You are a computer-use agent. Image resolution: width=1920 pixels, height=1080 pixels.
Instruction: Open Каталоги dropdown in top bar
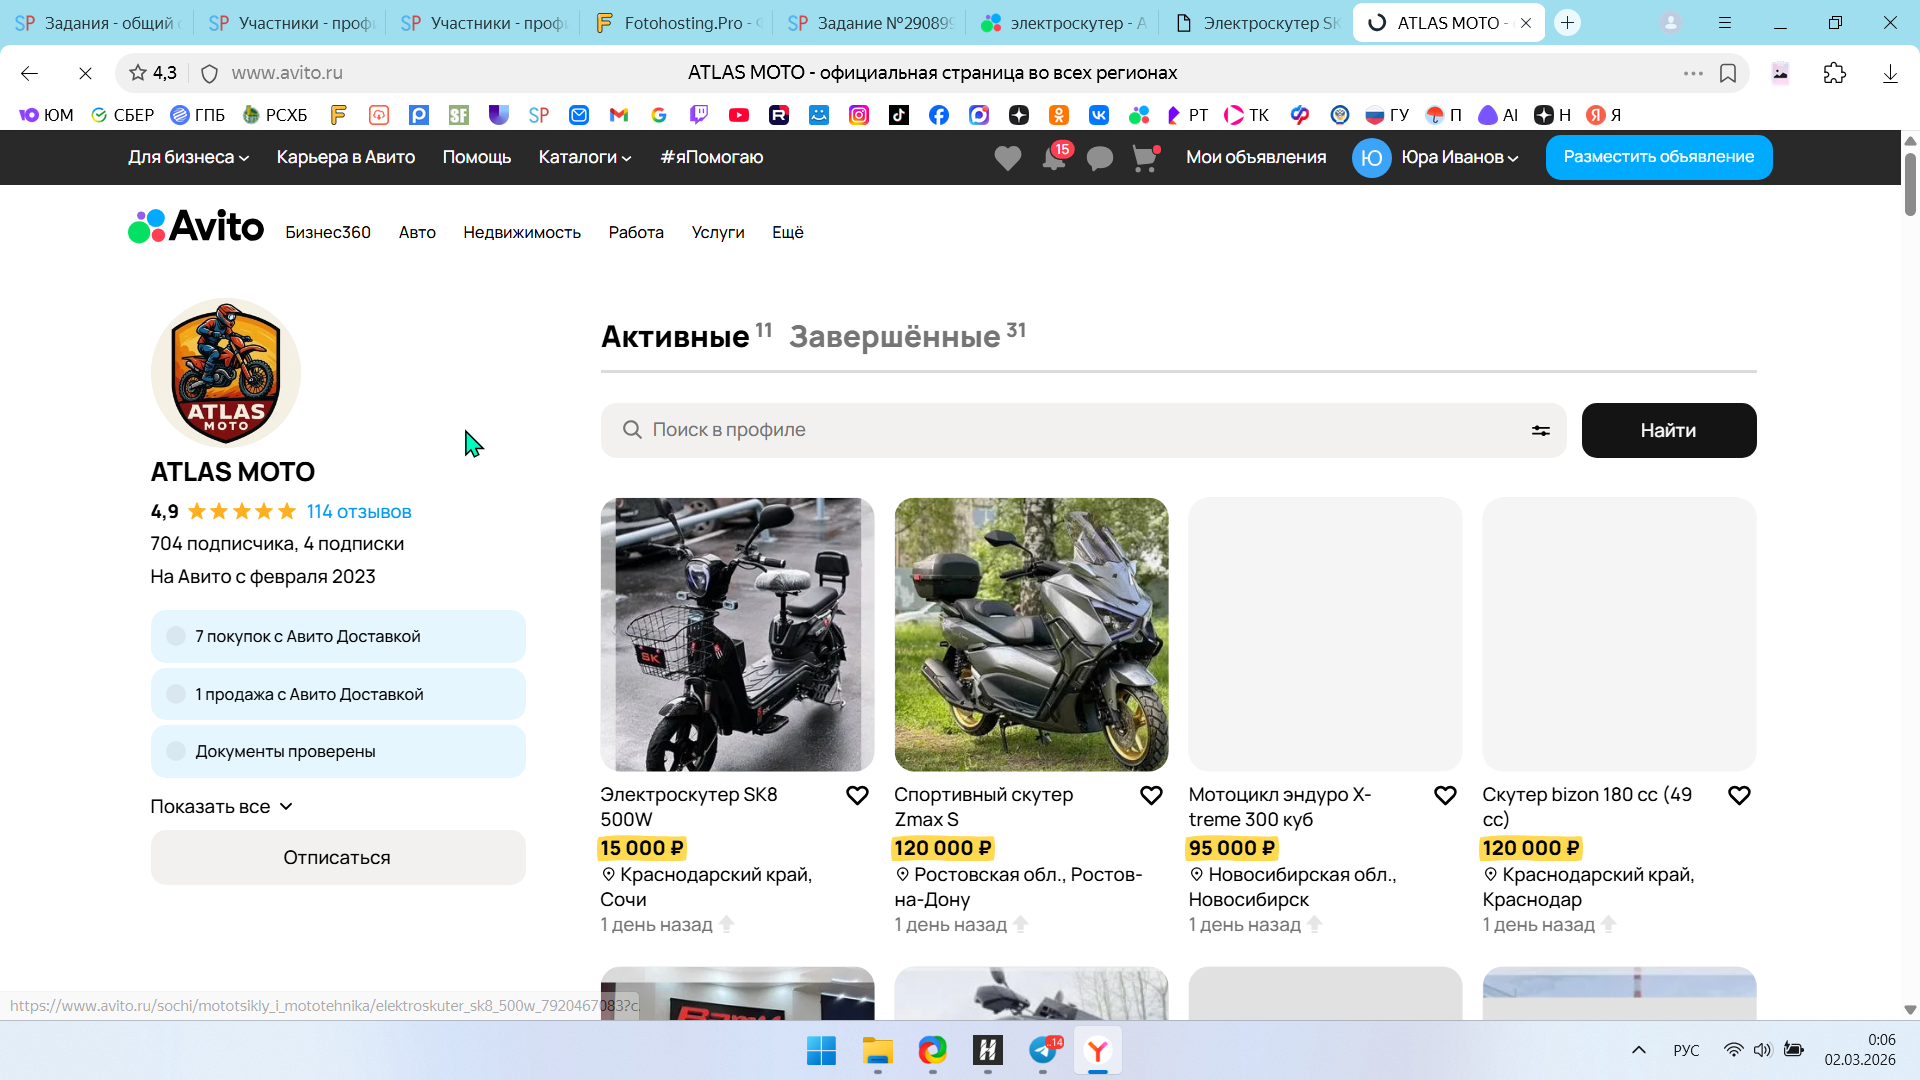[x=585, y=157]
